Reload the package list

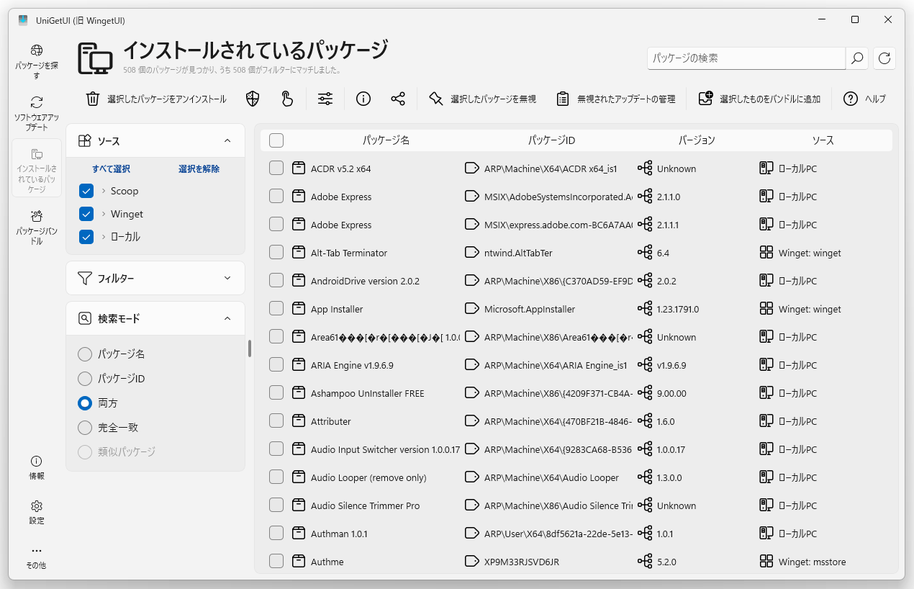[884, 58]
